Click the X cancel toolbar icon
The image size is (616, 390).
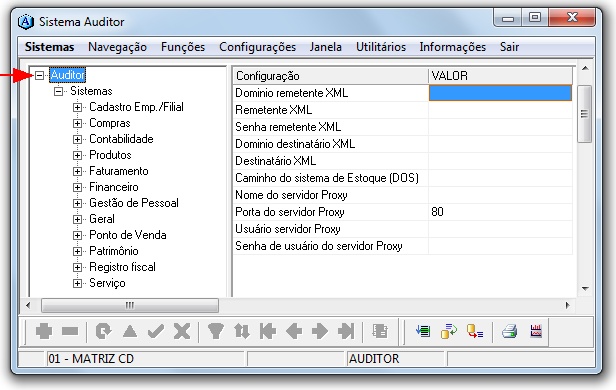click(182, 331)
